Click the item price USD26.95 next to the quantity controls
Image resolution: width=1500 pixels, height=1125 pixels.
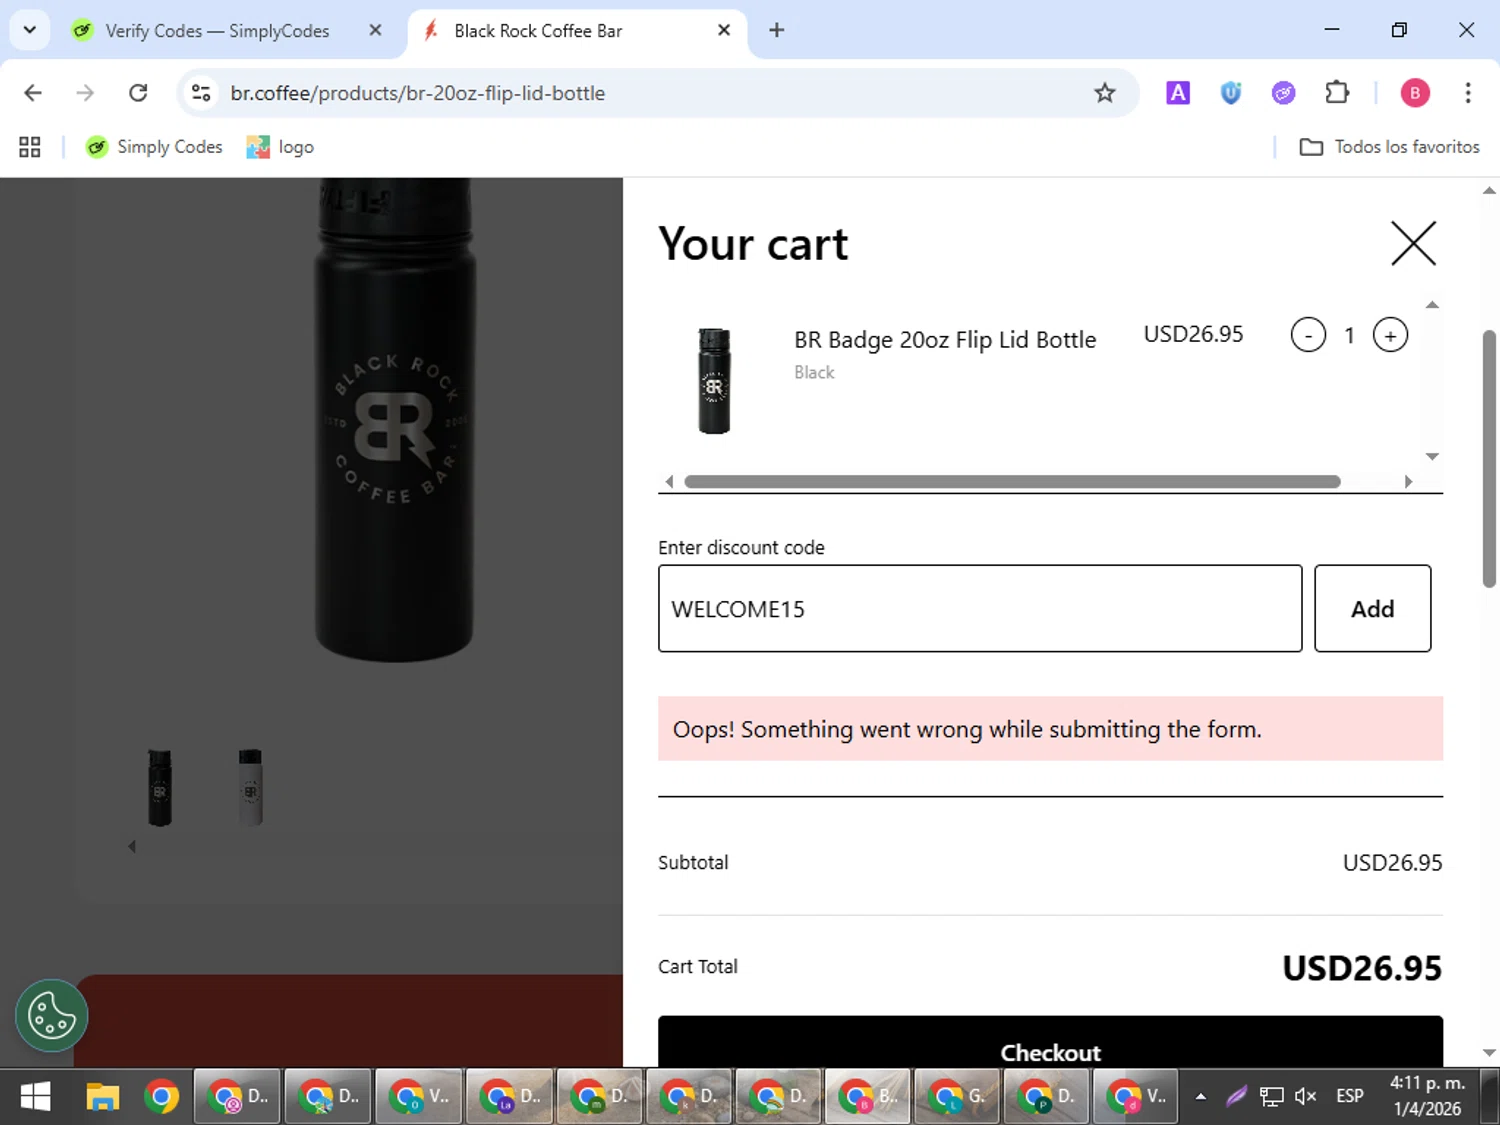(1193, 334)
